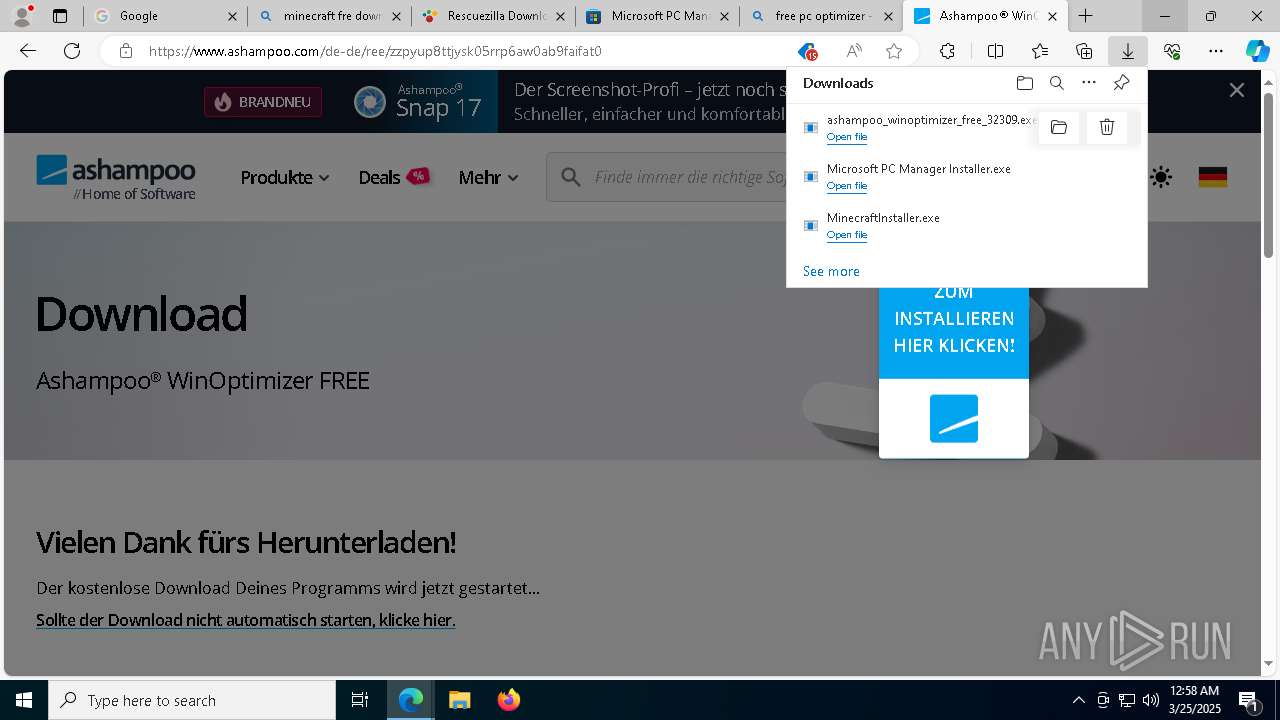This screenshot has height=720, width=1280.
Task: Click the taskbar search box
Action: click(192, 700)
